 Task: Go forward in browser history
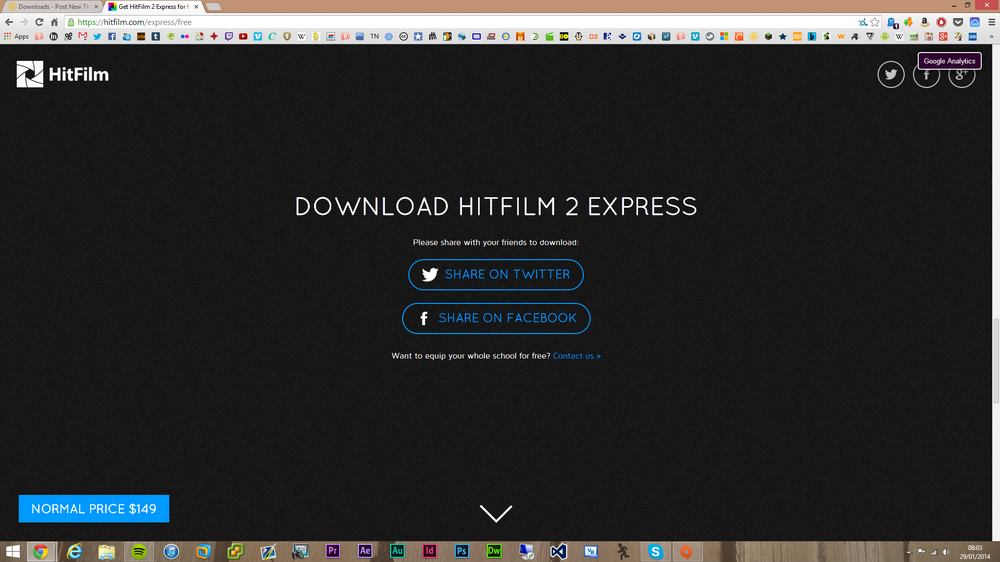click(x=24, y=22)
